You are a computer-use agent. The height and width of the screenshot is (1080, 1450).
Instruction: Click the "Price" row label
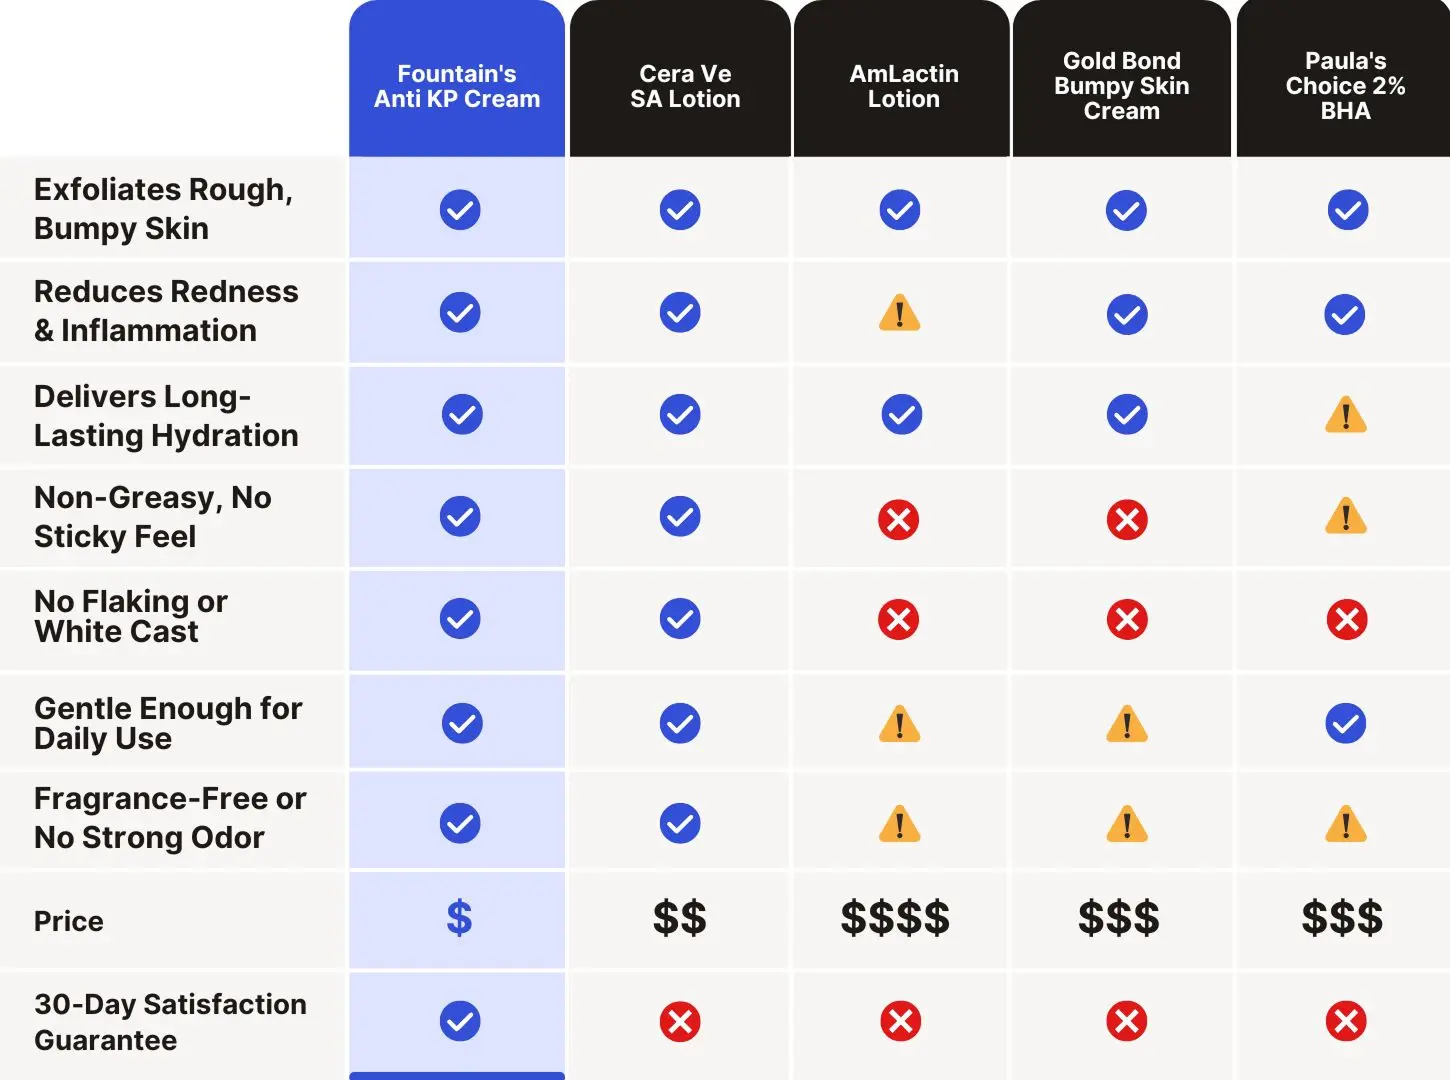coord(69,921)
